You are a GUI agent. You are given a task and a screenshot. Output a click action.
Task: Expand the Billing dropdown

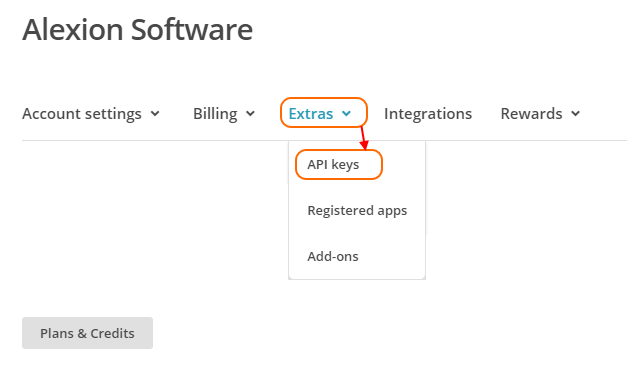point(224,114)
